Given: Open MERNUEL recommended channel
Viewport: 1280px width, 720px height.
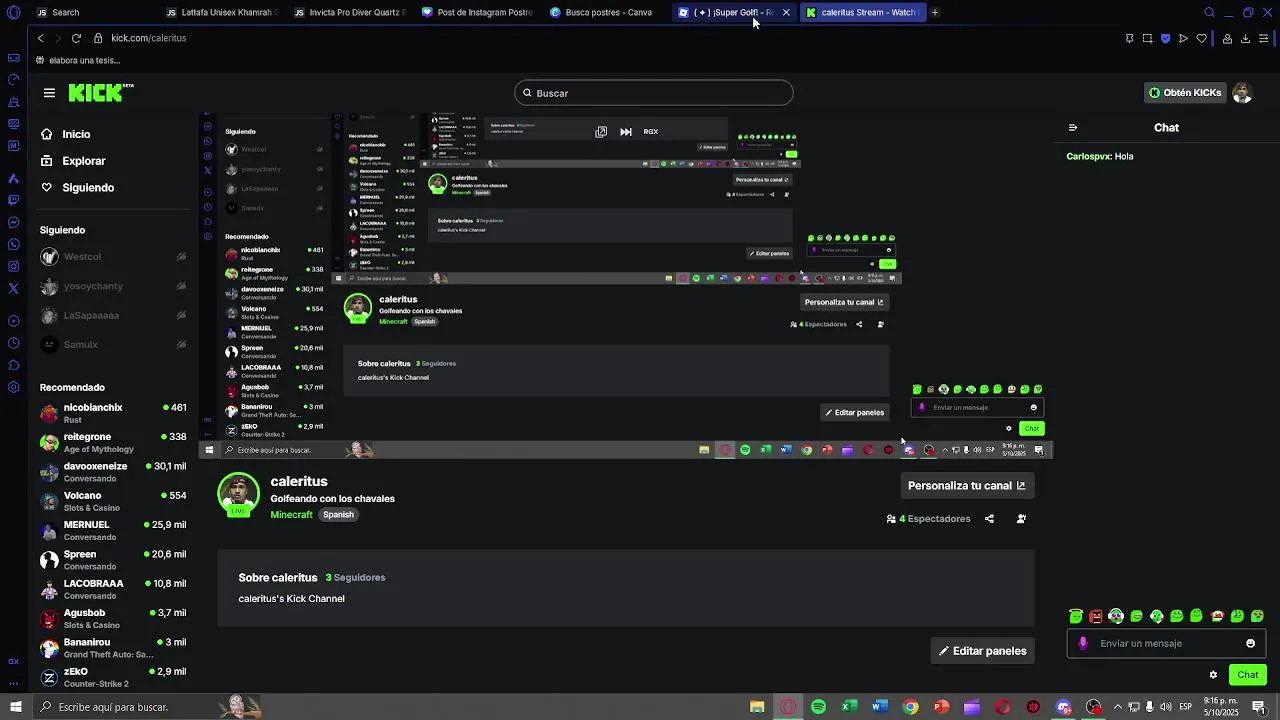Looking at the screenshot, I should pyautogui.click(x=113, y=531).
